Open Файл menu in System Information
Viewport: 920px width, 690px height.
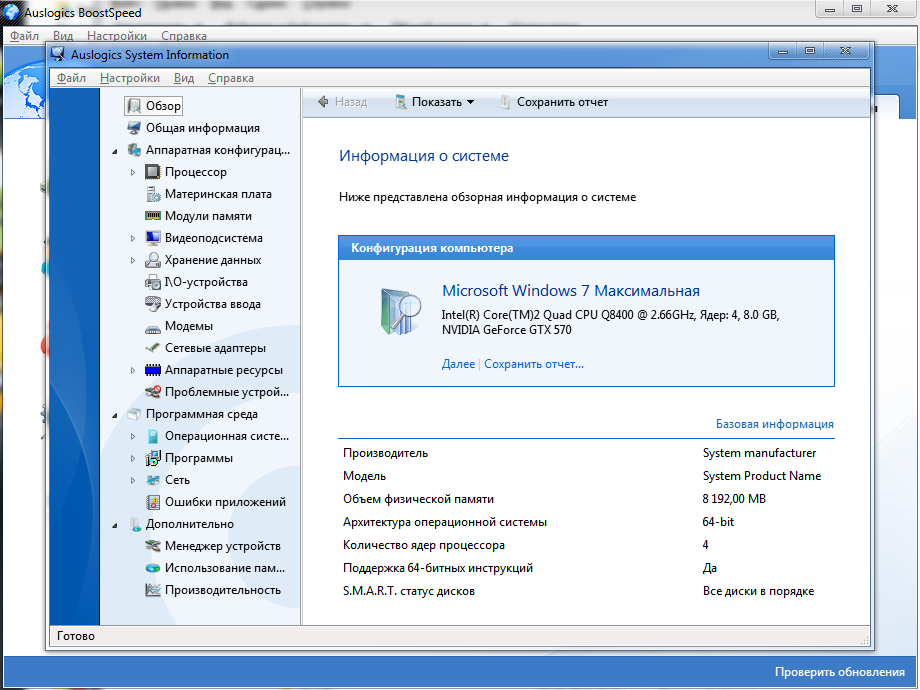point(71,78)
